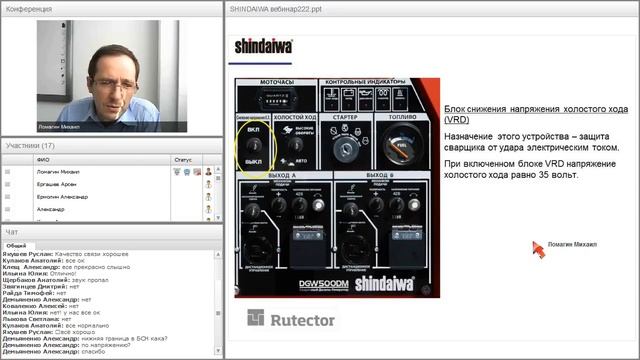
Task: Click chat message Щербаков Анатолий: звук пропал
Action: pyautogui.click(x=56, y=280)
